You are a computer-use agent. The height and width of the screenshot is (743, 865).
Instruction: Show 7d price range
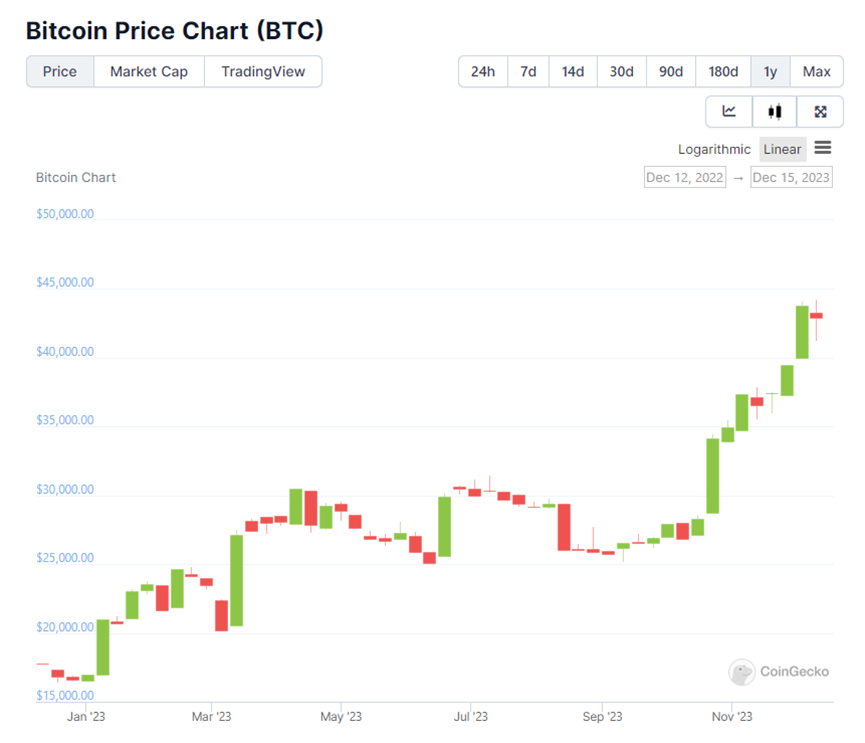click(x=528, y=72)
